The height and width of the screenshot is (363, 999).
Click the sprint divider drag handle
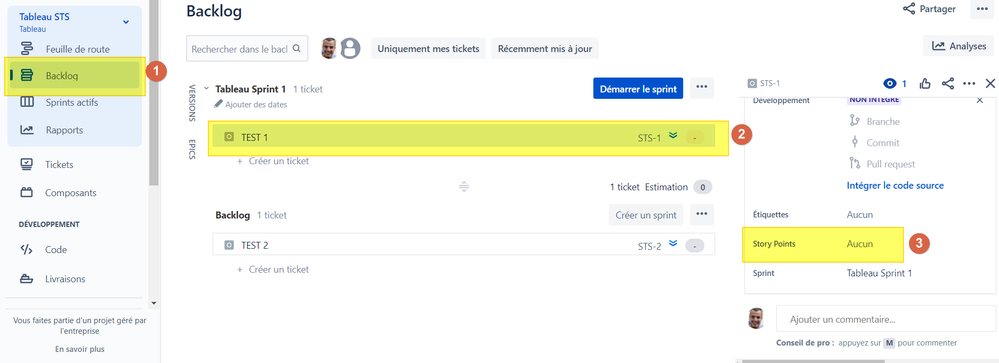pos(464,187)
